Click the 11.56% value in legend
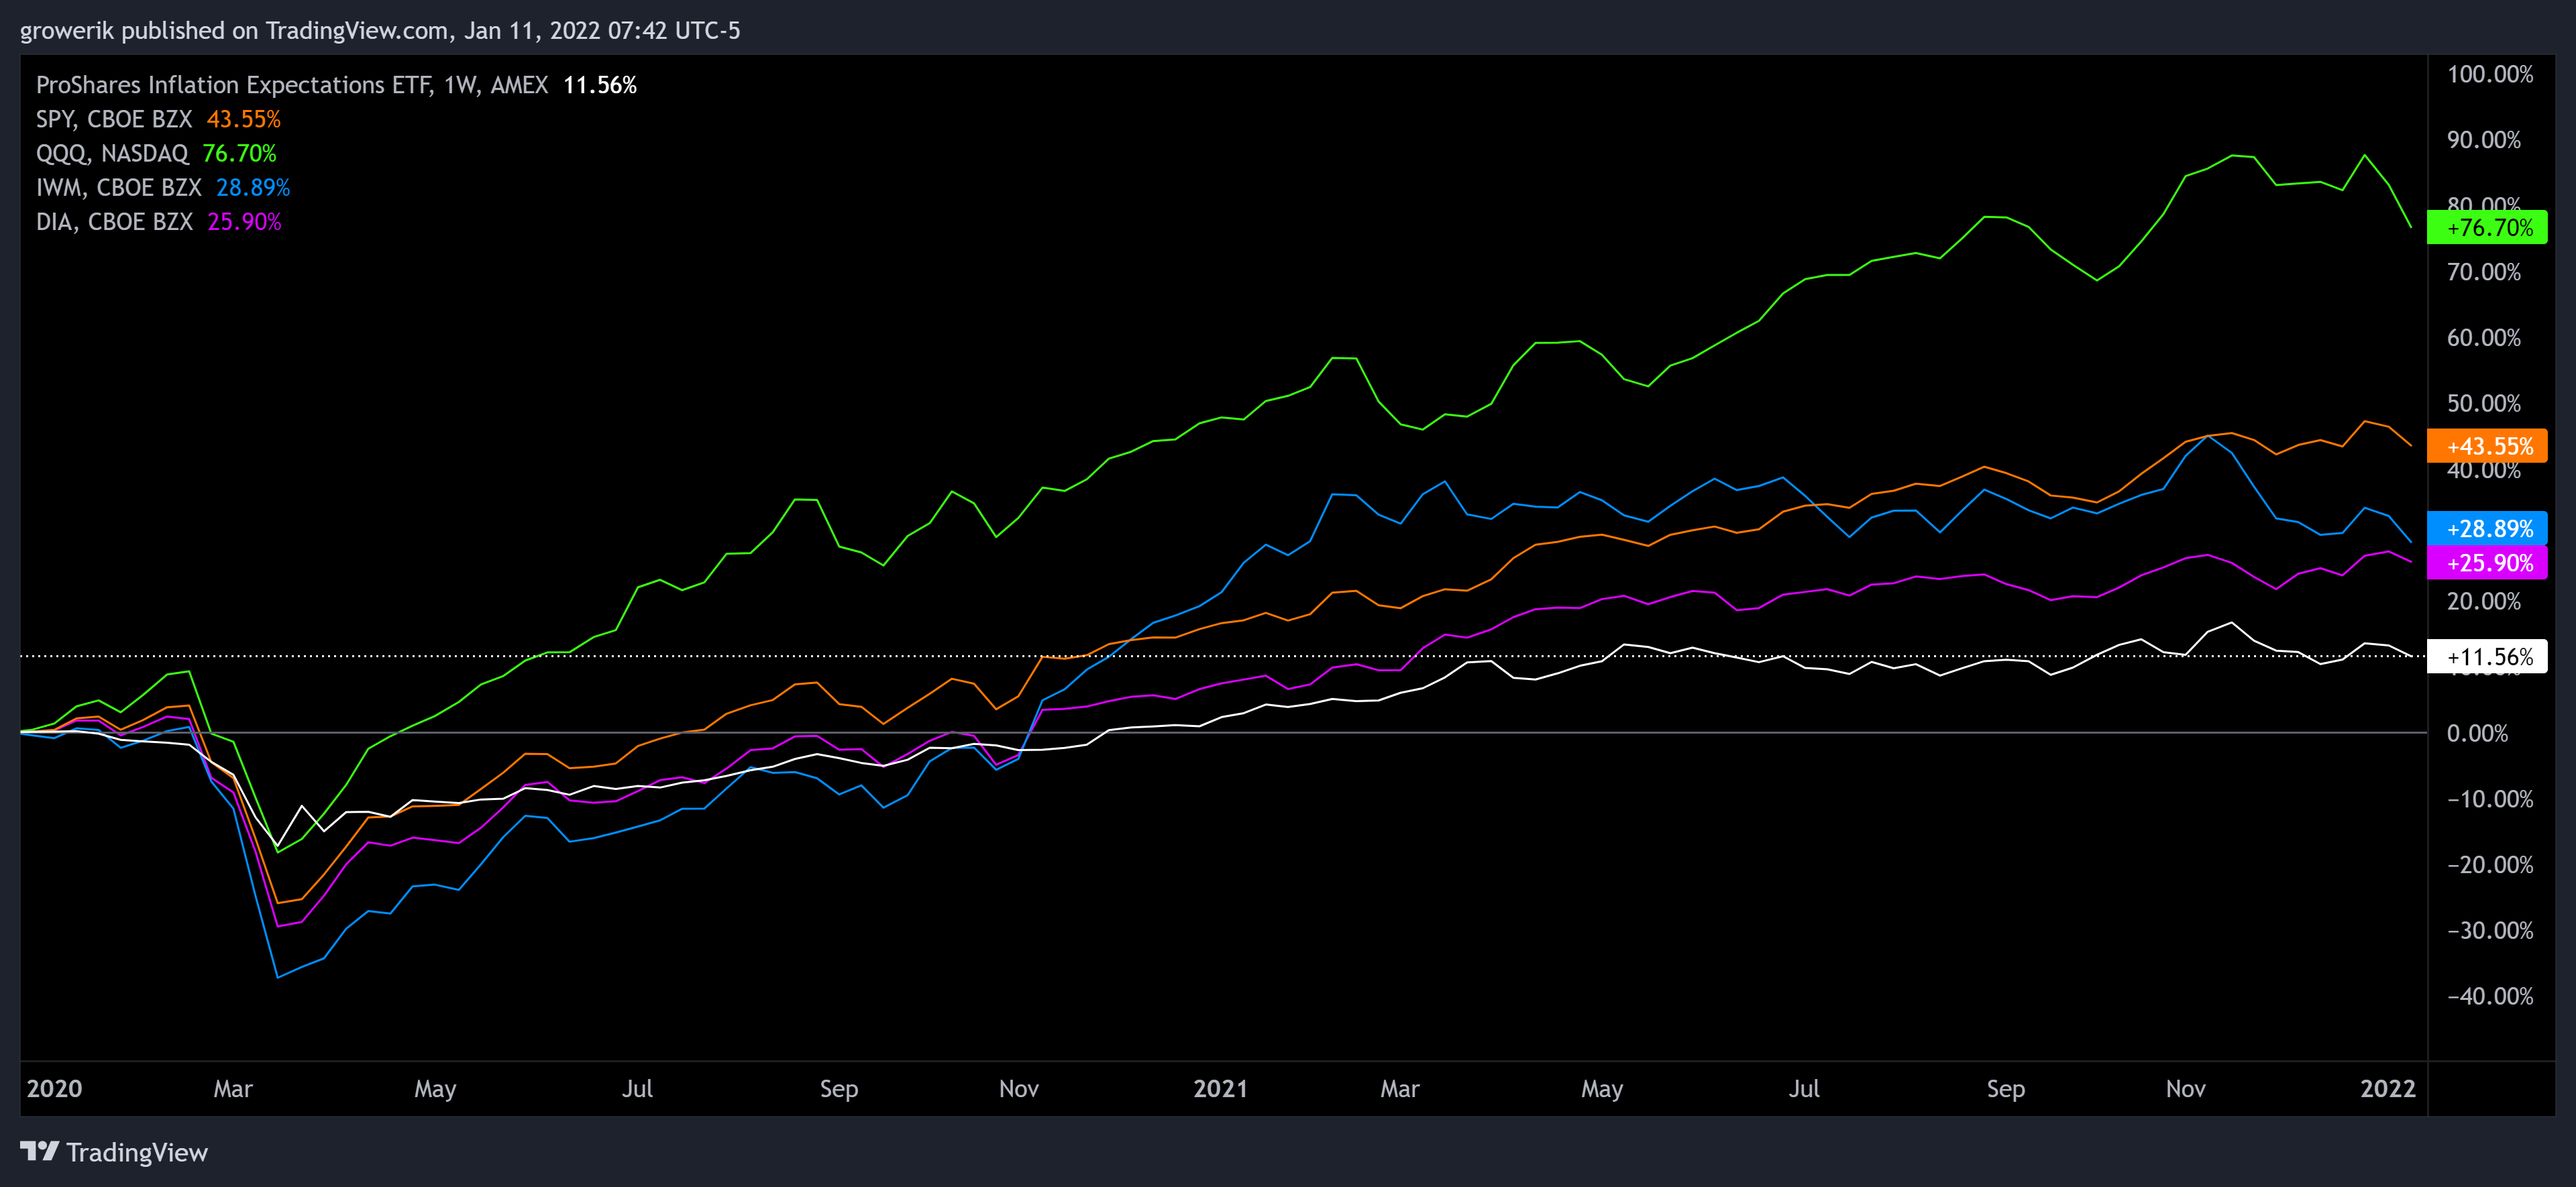Screen dimensions: 2576x1187 [600, 85]
